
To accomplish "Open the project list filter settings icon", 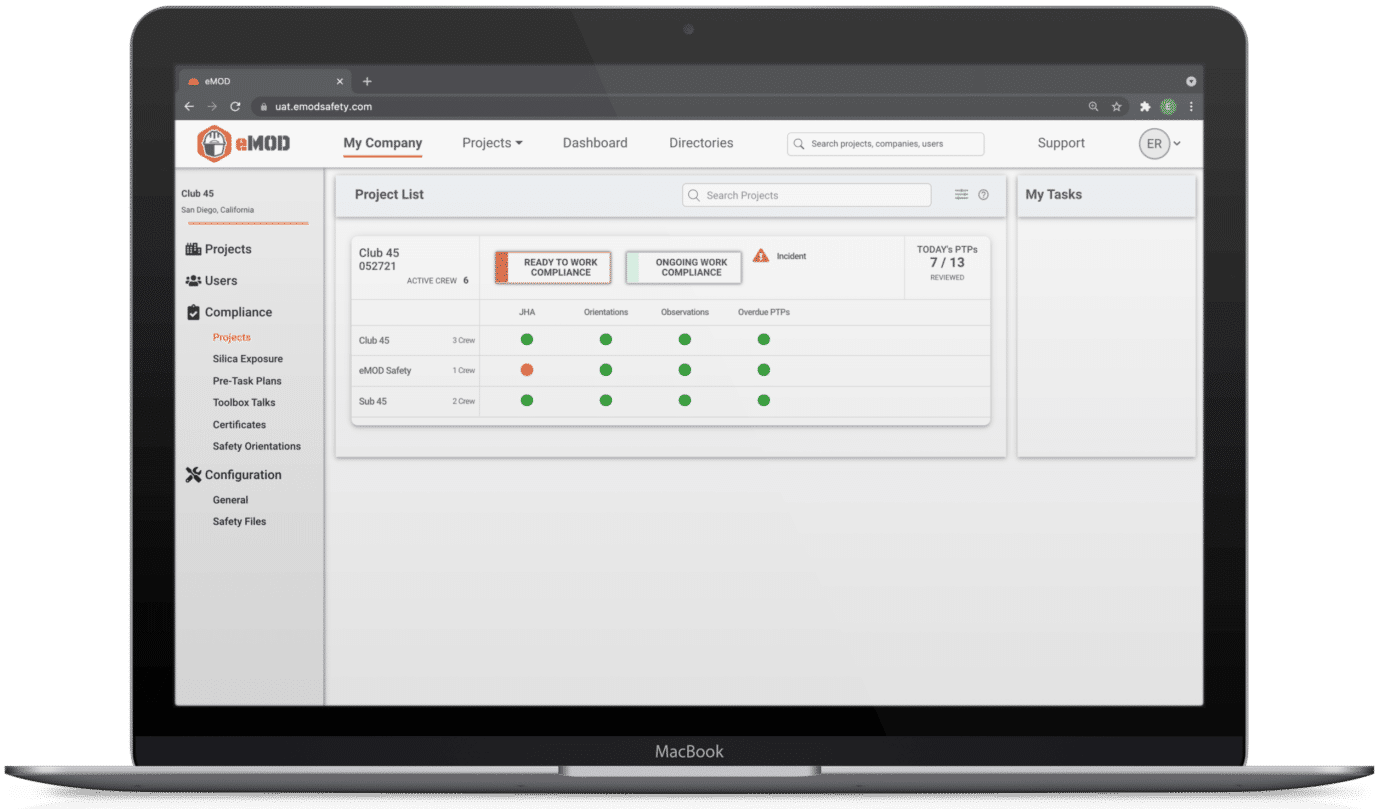I will (961, 195).
